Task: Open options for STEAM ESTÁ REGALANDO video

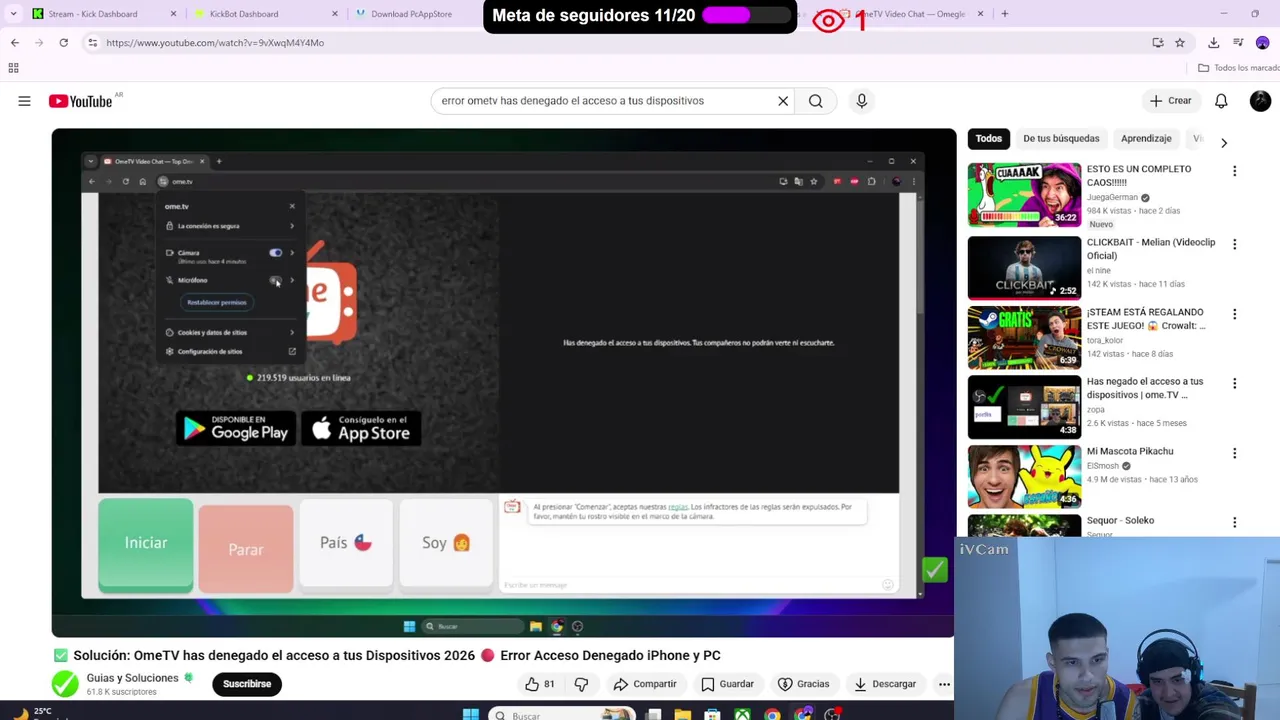Action: tap(1234, 314)
